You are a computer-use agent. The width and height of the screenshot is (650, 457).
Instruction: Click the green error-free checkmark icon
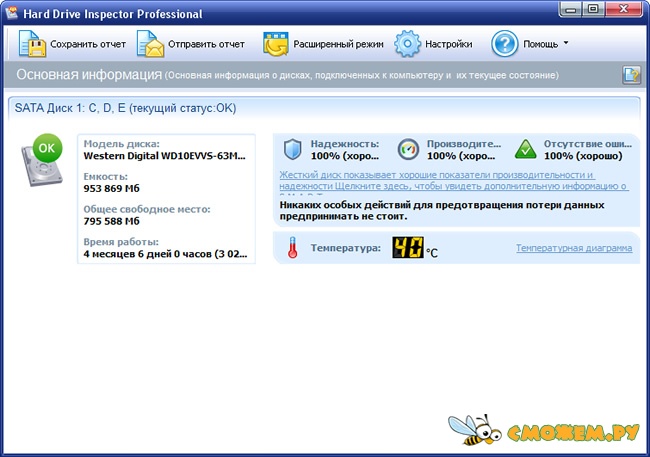[525, 149]
